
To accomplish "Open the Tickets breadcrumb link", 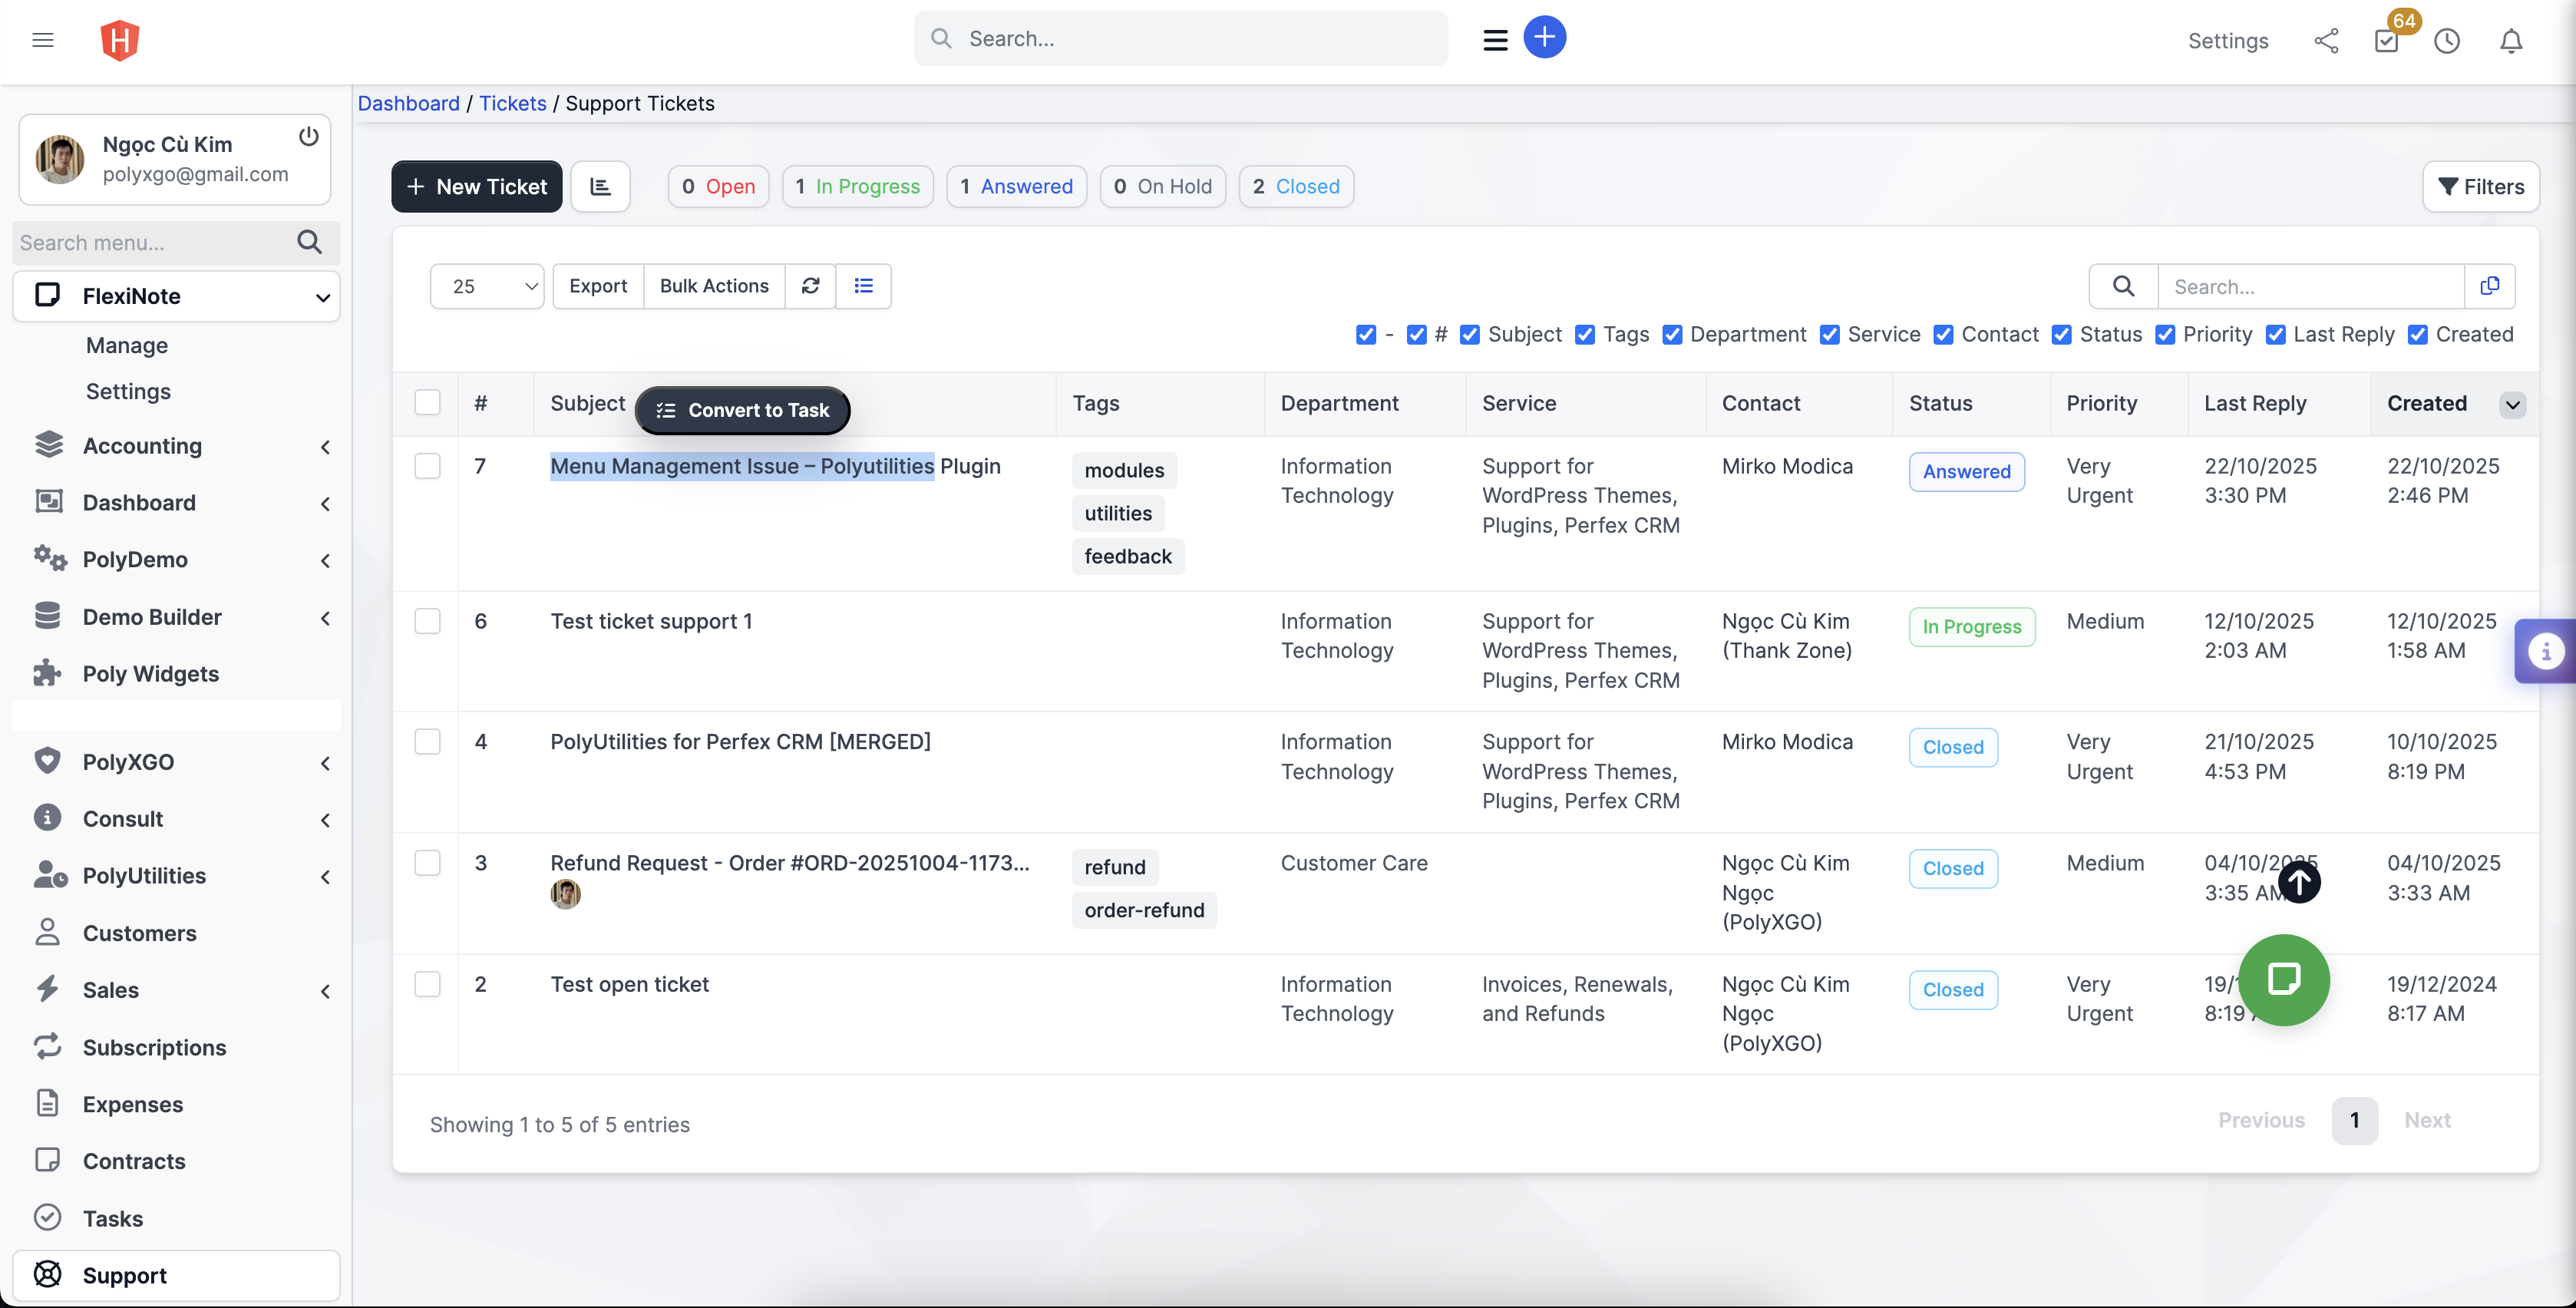I will click(x=512, y=103).
